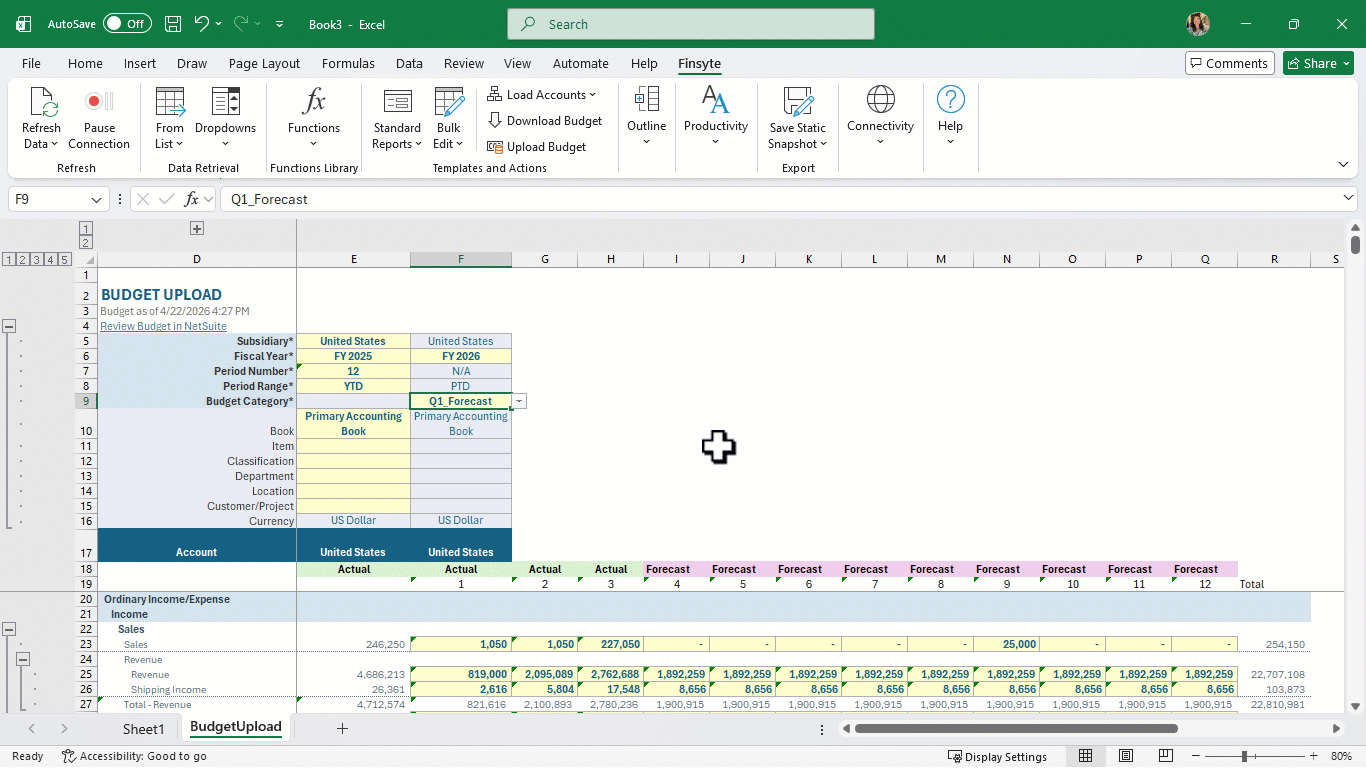1366x768 pixels.
Task: Open the Load Accounts dropdown
Action: click(542, 95)
